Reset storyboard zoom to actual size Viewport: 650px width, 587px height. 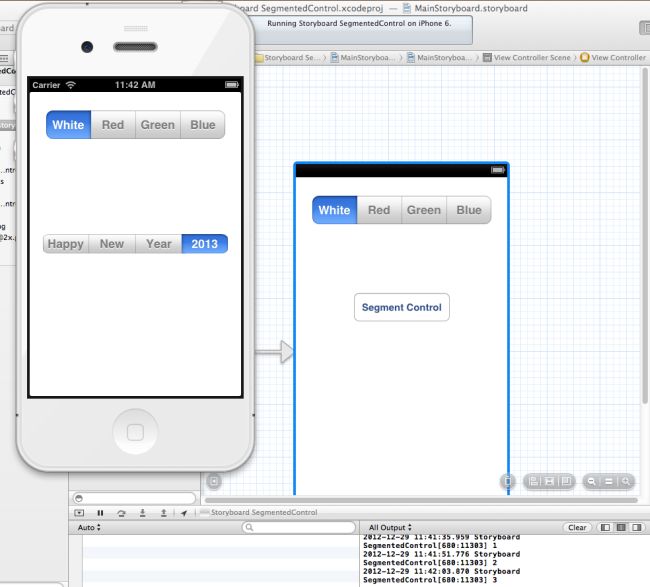click(609, 481)
